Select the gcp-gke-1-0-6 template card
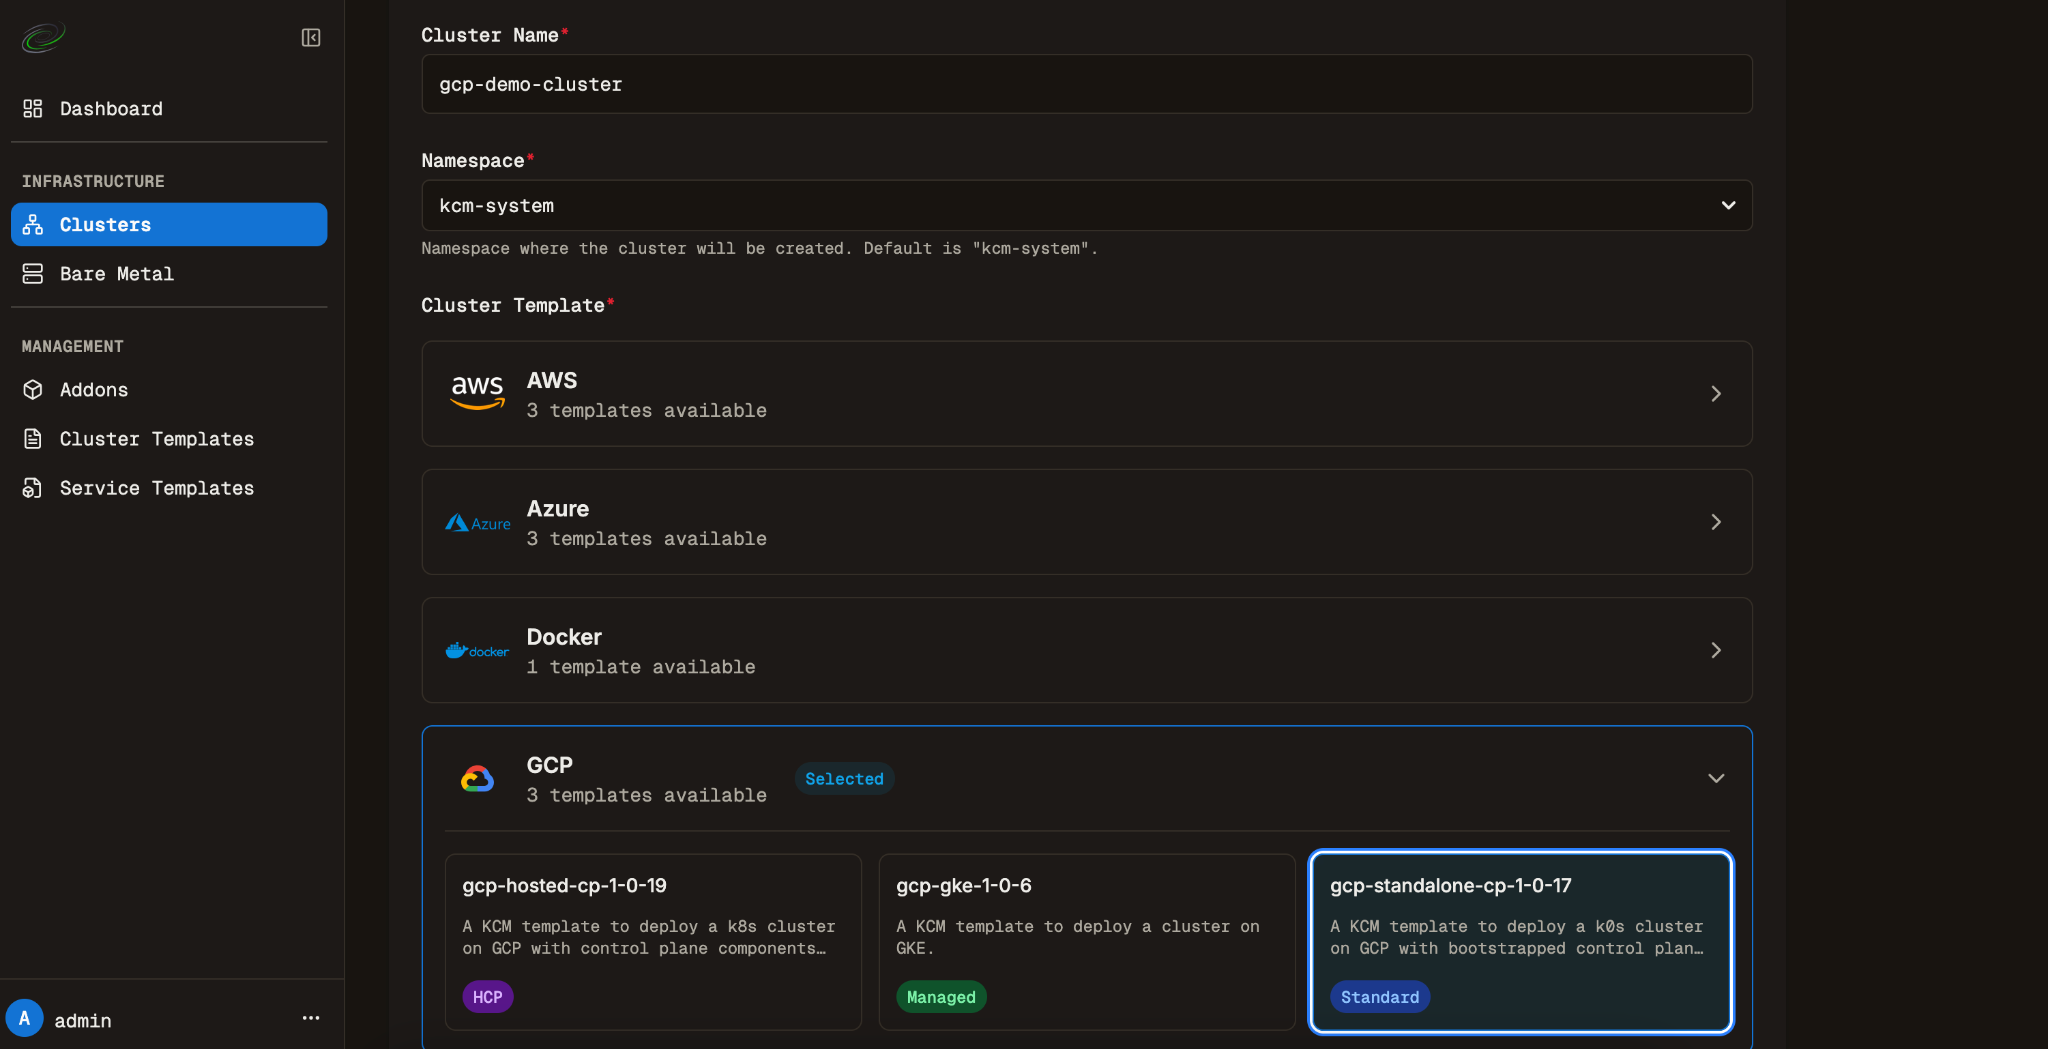Screen dimensions: 2048x1049 1086,941
